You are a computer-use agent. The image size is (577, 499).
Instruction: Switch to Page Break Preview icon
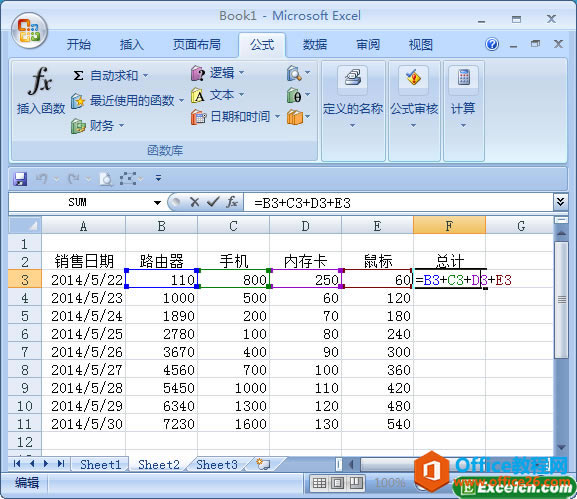pyautogui.click(x=356, y=482)
